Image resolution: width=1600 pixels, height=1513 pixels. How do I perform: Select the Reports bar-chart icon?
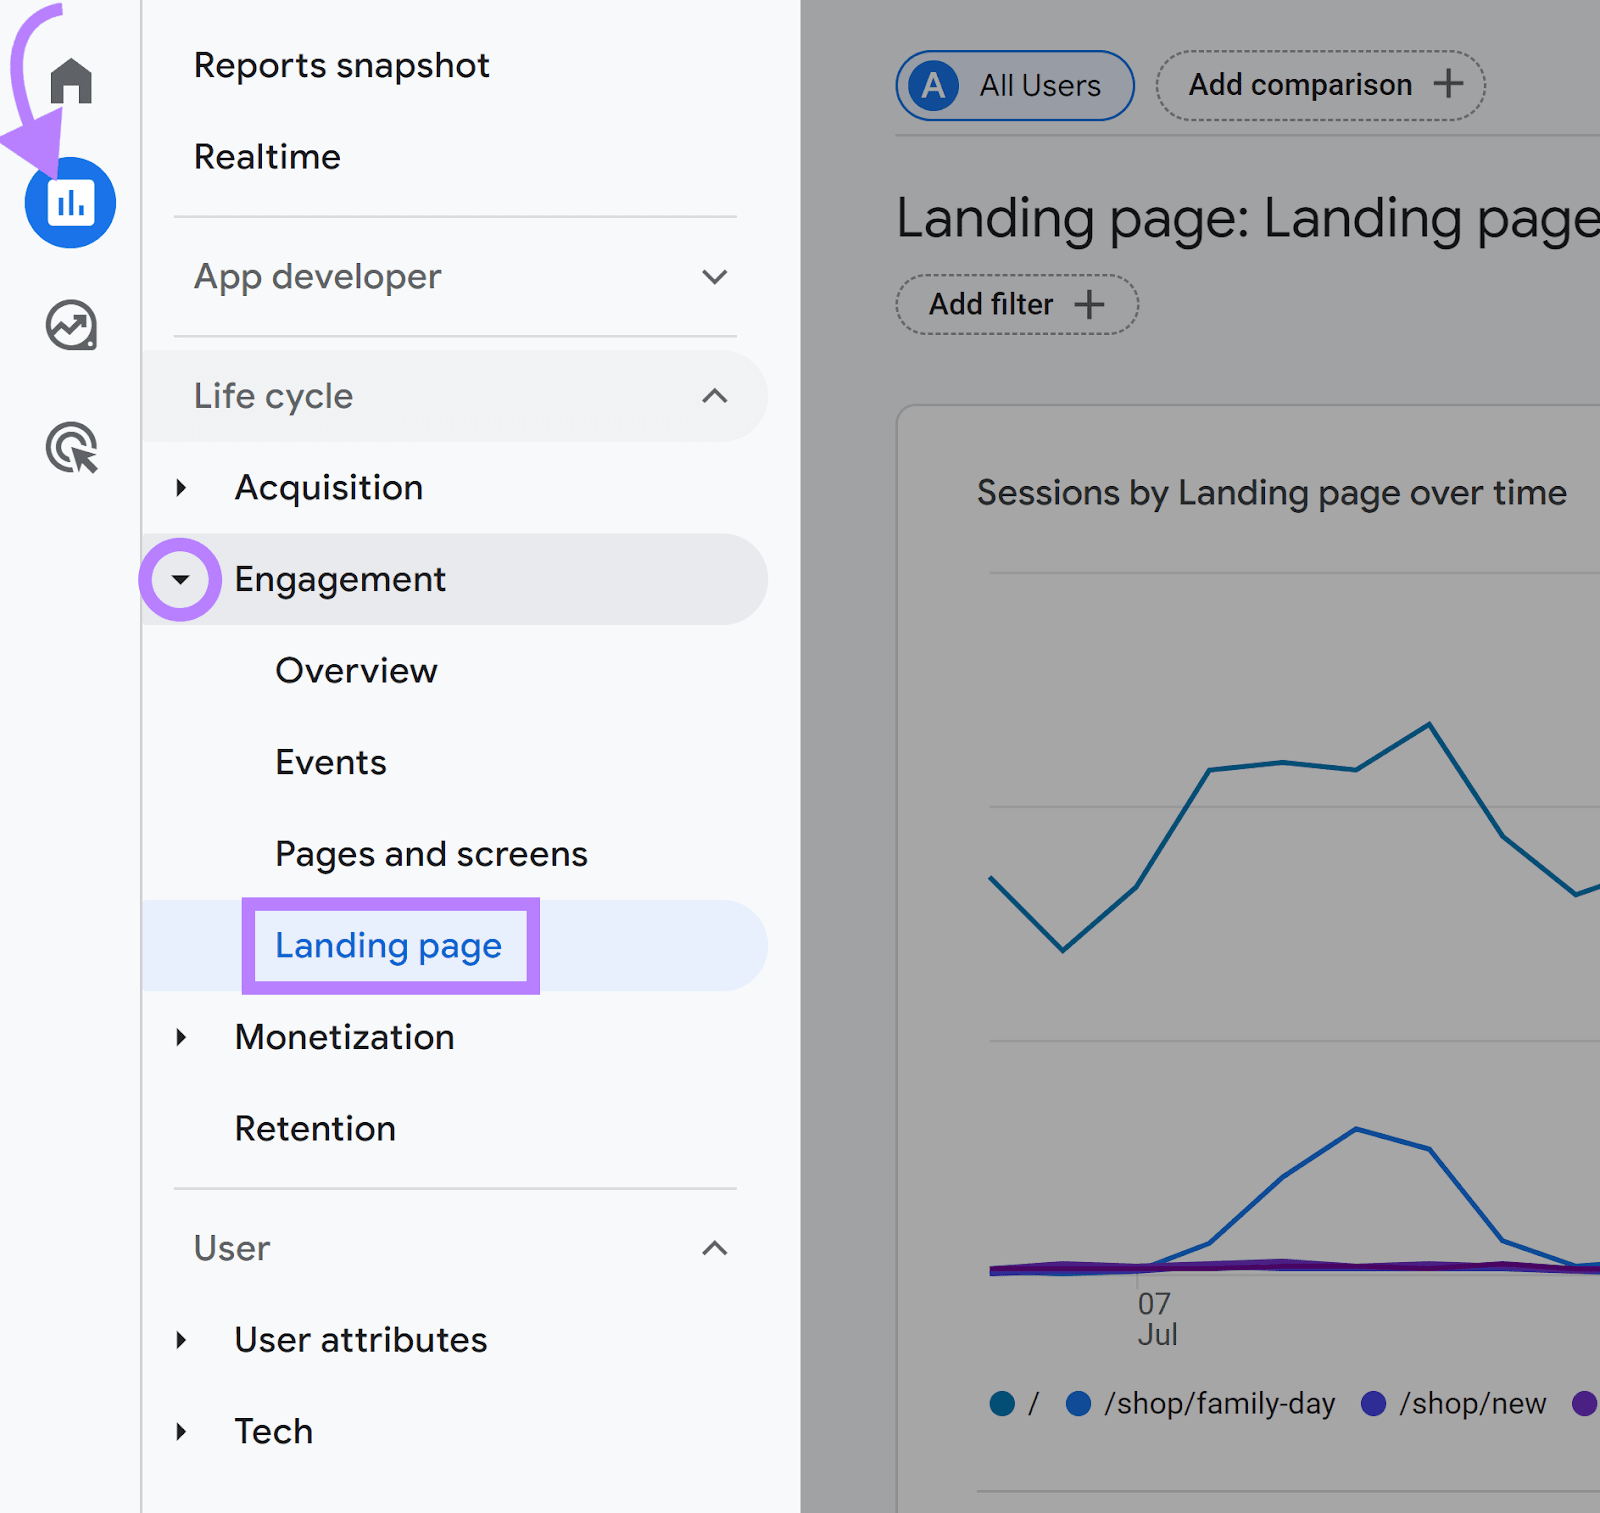click(x=70, y=201)
